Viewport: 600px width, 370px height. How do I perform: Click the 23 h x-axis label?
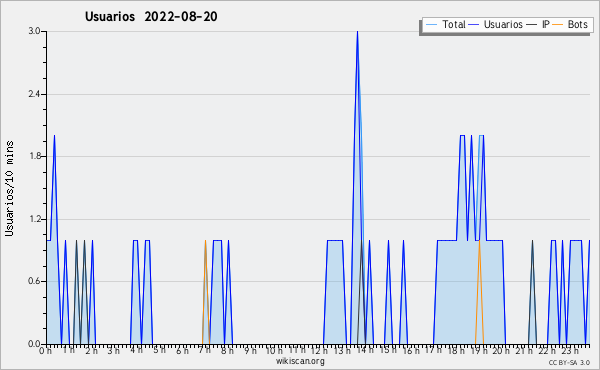(570, 350)
